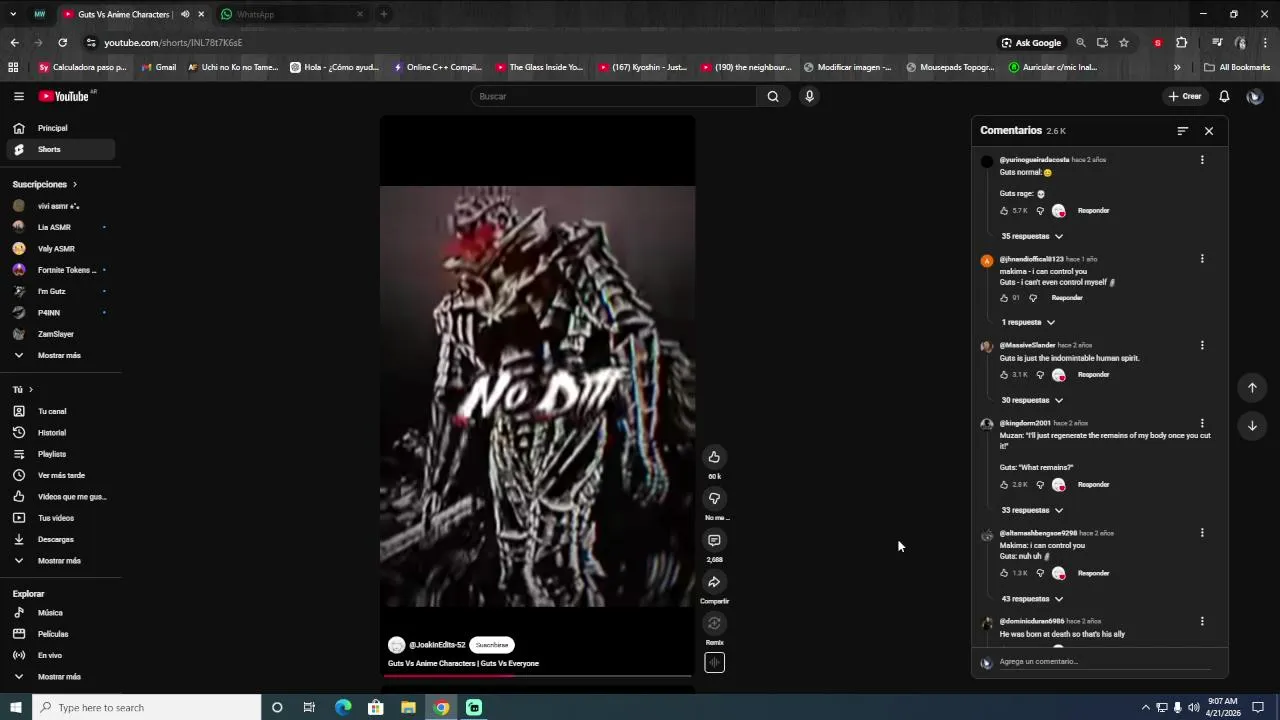Start voice search with the microphone
The height and width of the screenshot is (720, 1280).
tap(809, 96)
